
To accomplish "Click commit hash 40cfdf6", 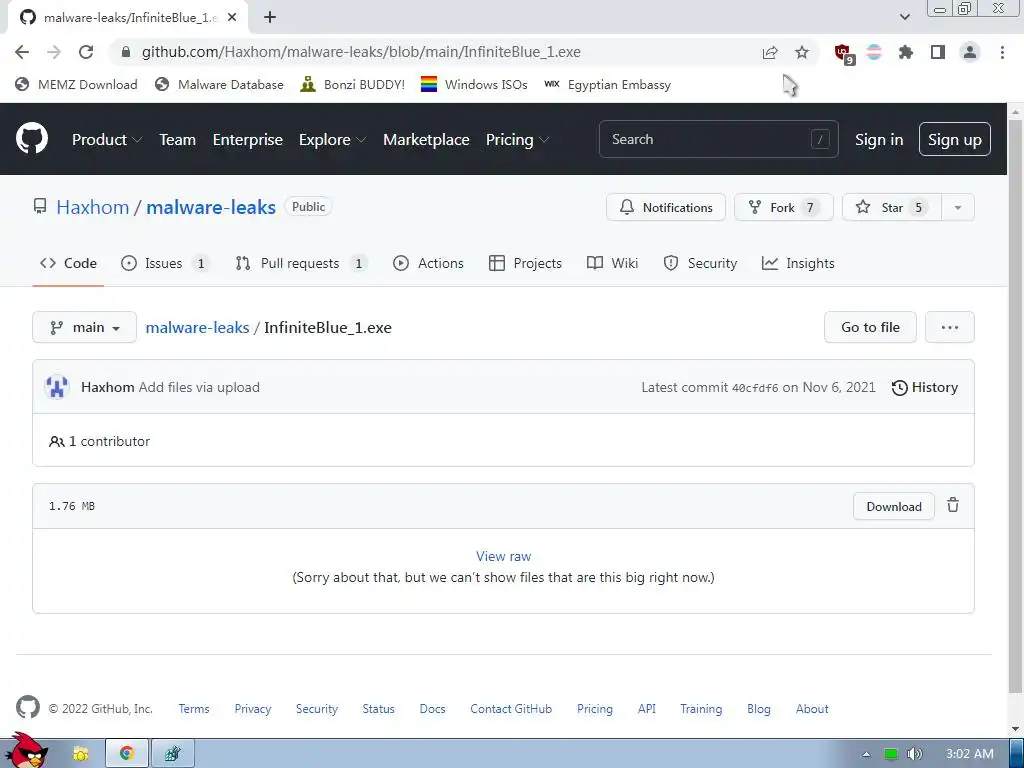I will pos(755,388).
